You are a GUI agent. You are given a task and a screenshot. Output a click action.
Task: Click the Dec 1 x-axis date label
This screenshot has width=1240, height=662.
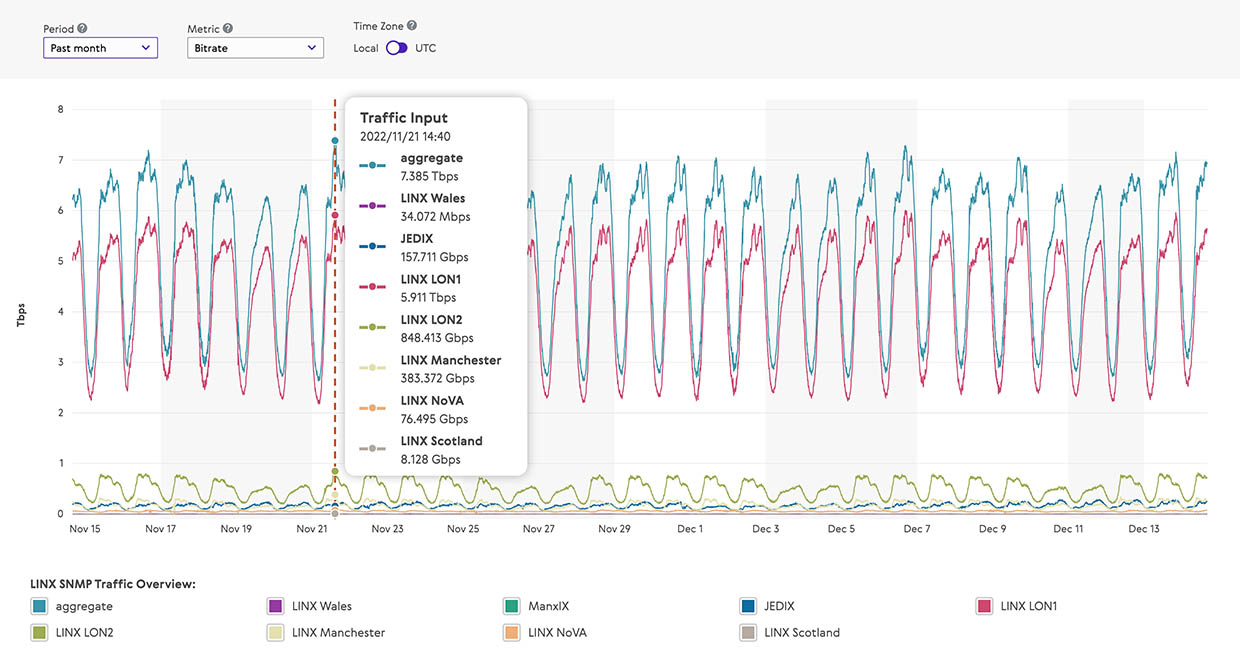click(689, 529)
